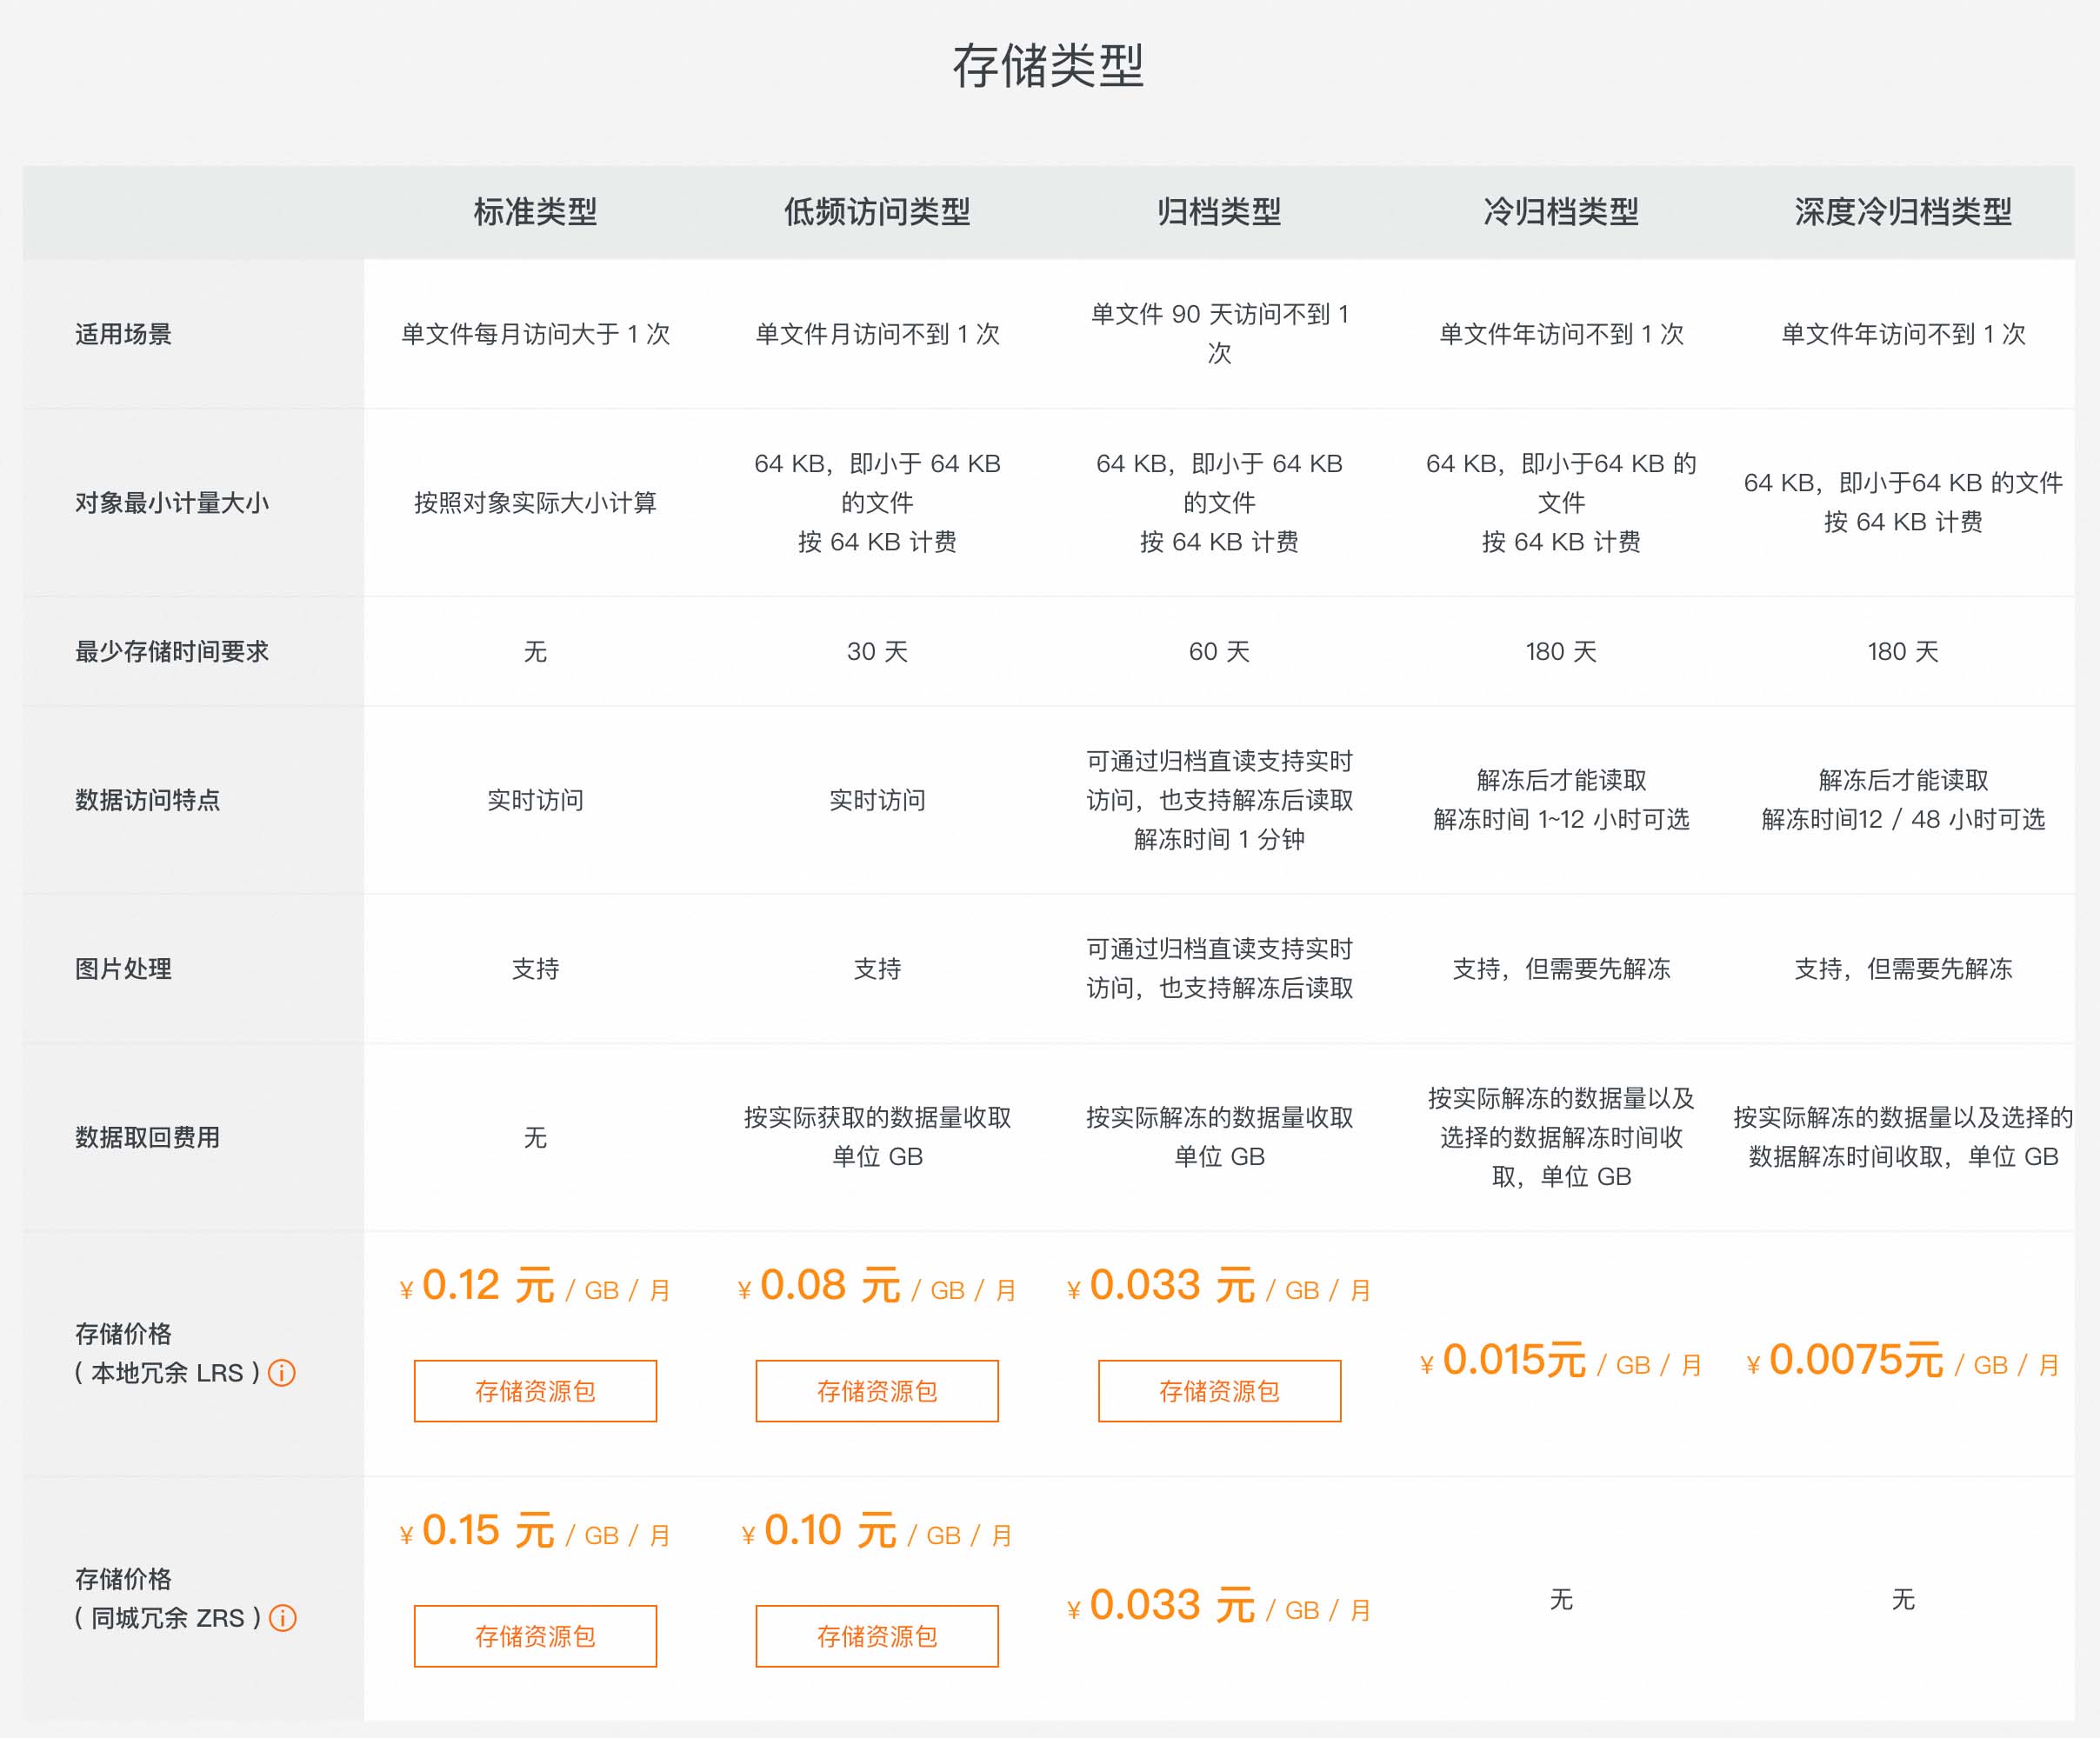Open 存储资源包 under archive LRS 0.033 元 price
This screenshot has width=2100, height=1738.
(x=1219, y=1391)
